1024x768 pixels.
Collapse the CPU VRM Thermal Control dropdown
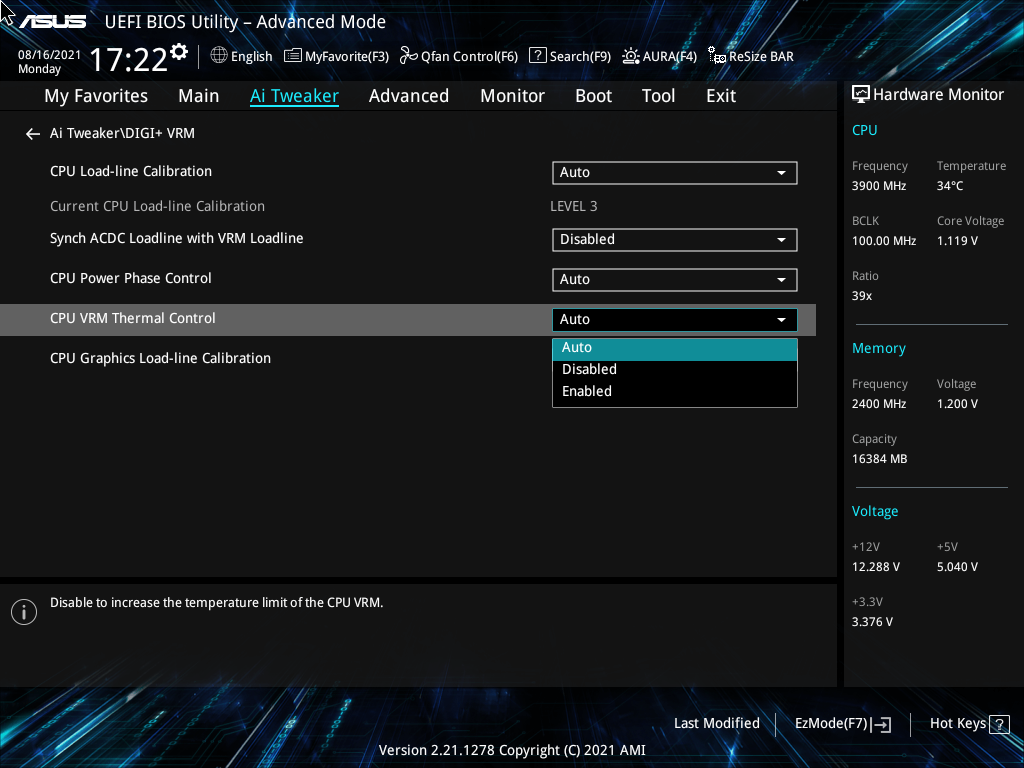[x=675, y=319]
